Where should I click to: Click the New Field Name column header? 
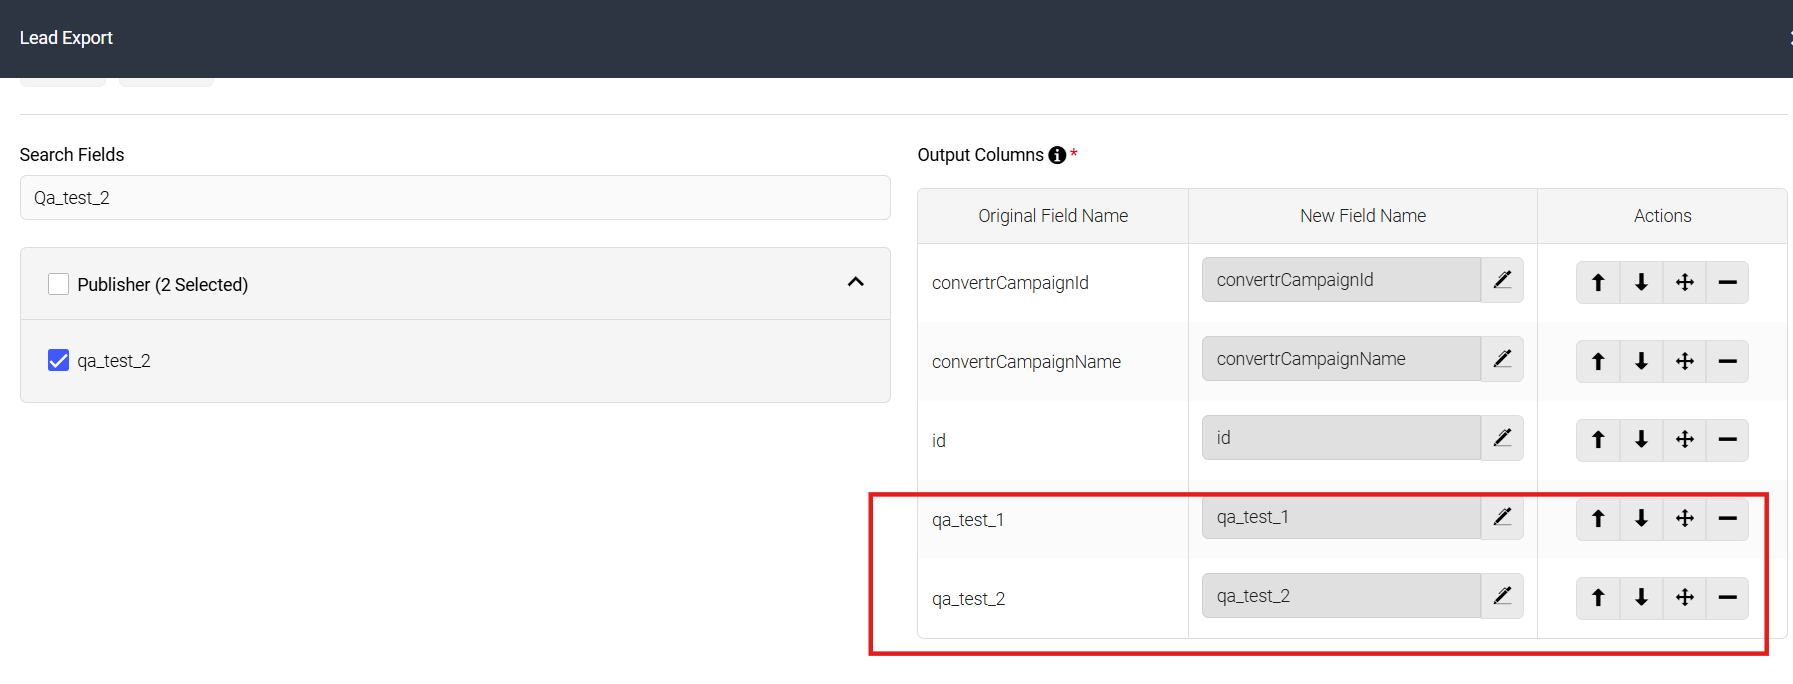pos(1363,216)
